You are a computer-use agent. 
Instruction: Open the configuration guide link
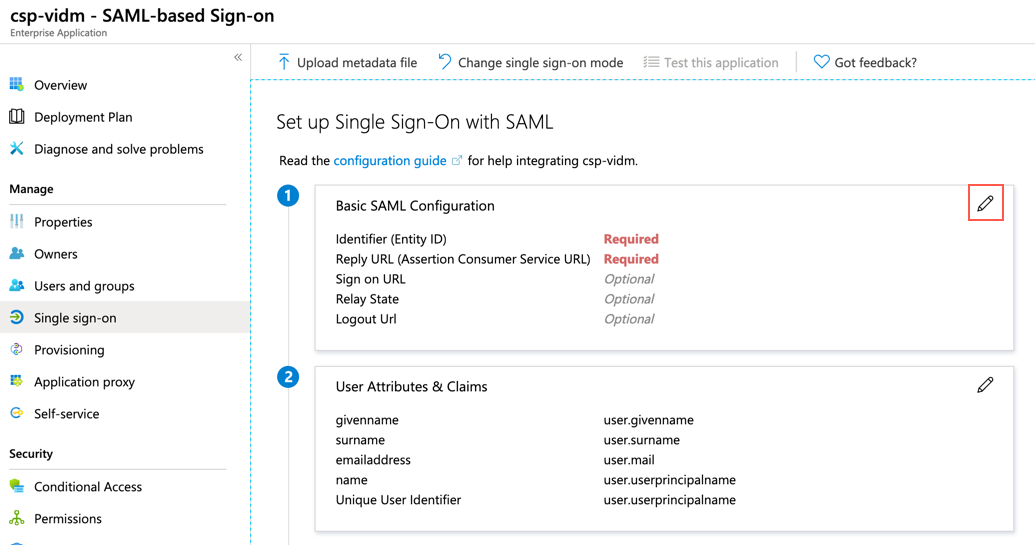[x=390, y=160]
